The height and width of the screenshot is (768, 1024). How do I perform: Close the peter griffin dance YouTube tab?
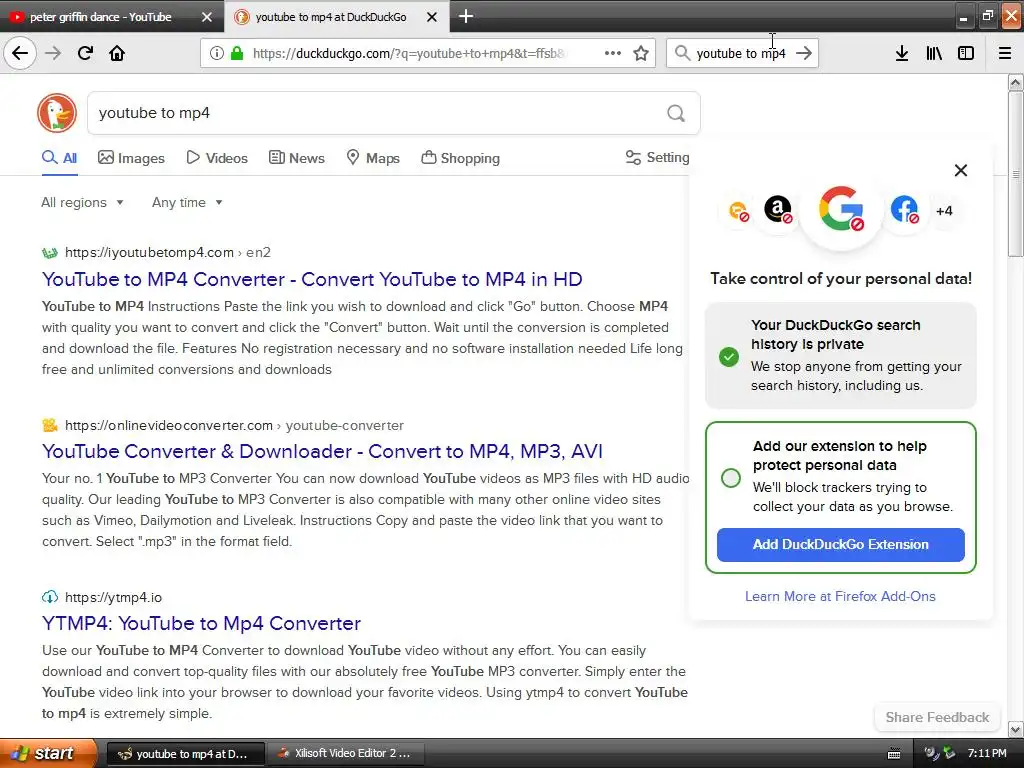206,17
